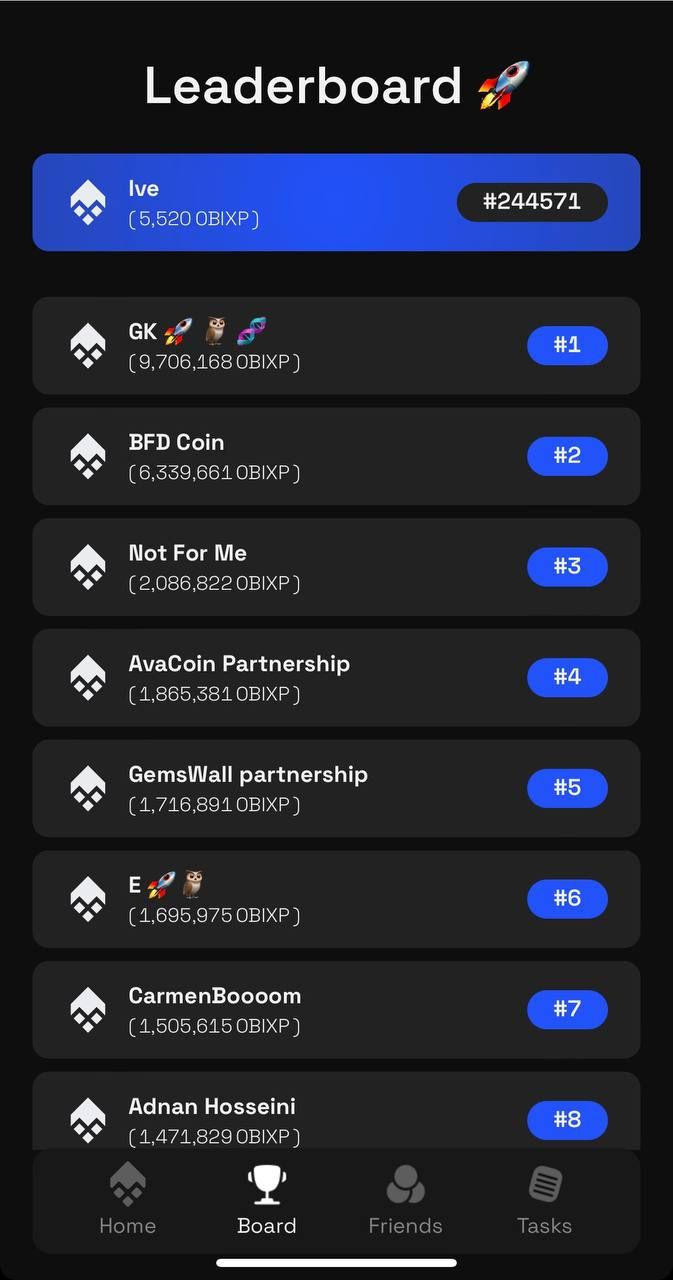Screen dimensions: 673x1280
Task: Select the #5 badge beside GemsWall partnership
Action: [x=567, y=788]
